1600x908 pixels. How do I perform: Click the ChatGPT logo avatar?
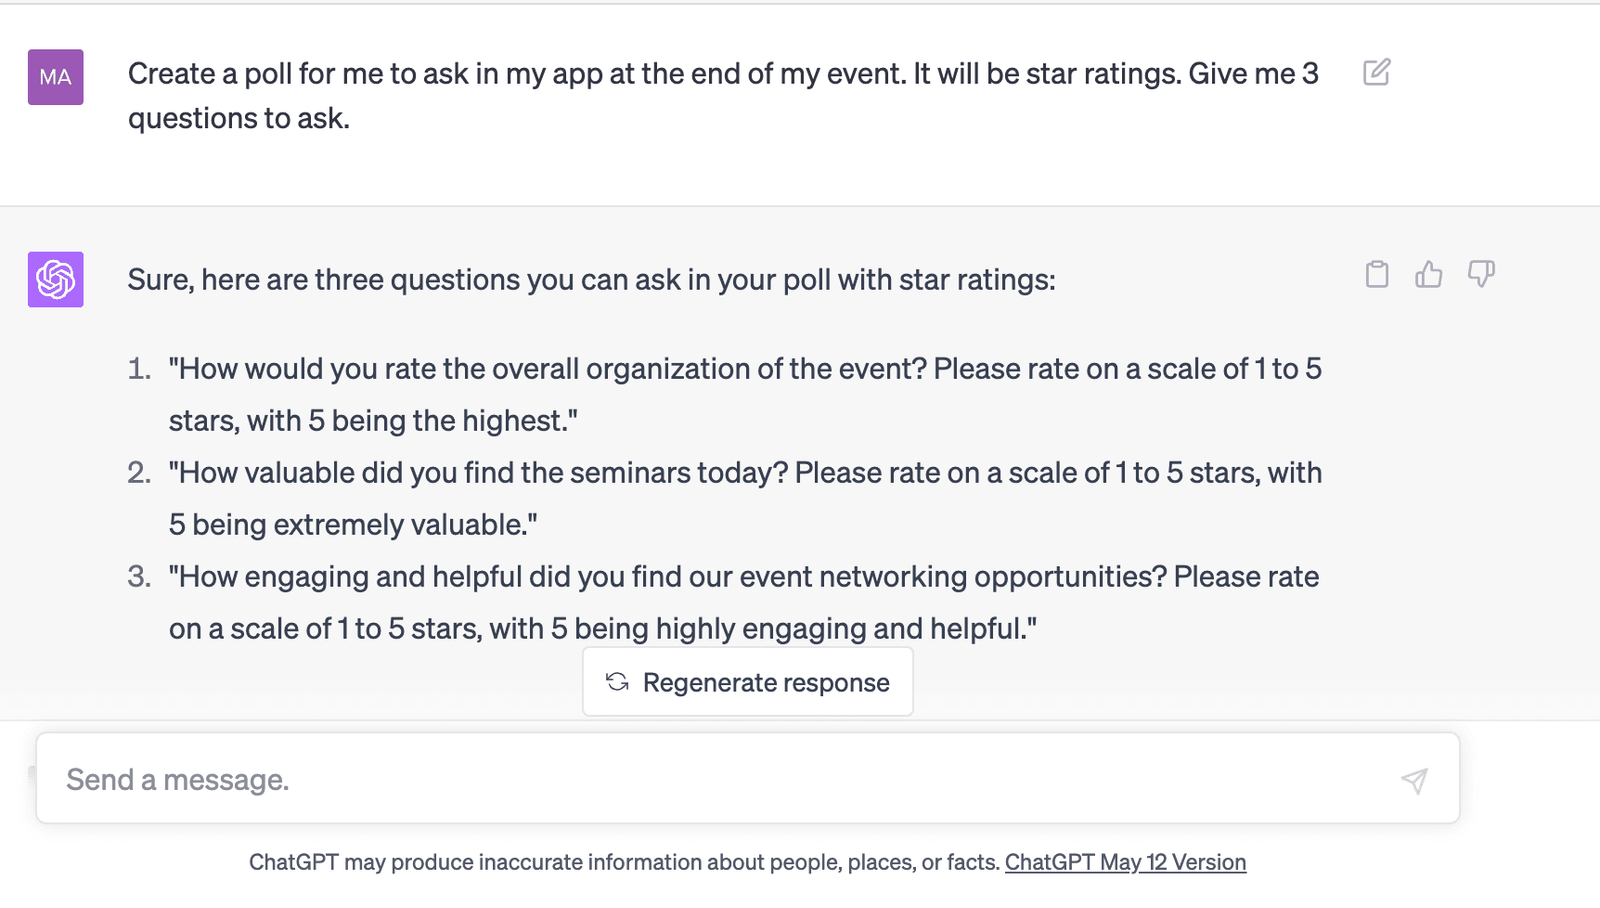[55, 279]
